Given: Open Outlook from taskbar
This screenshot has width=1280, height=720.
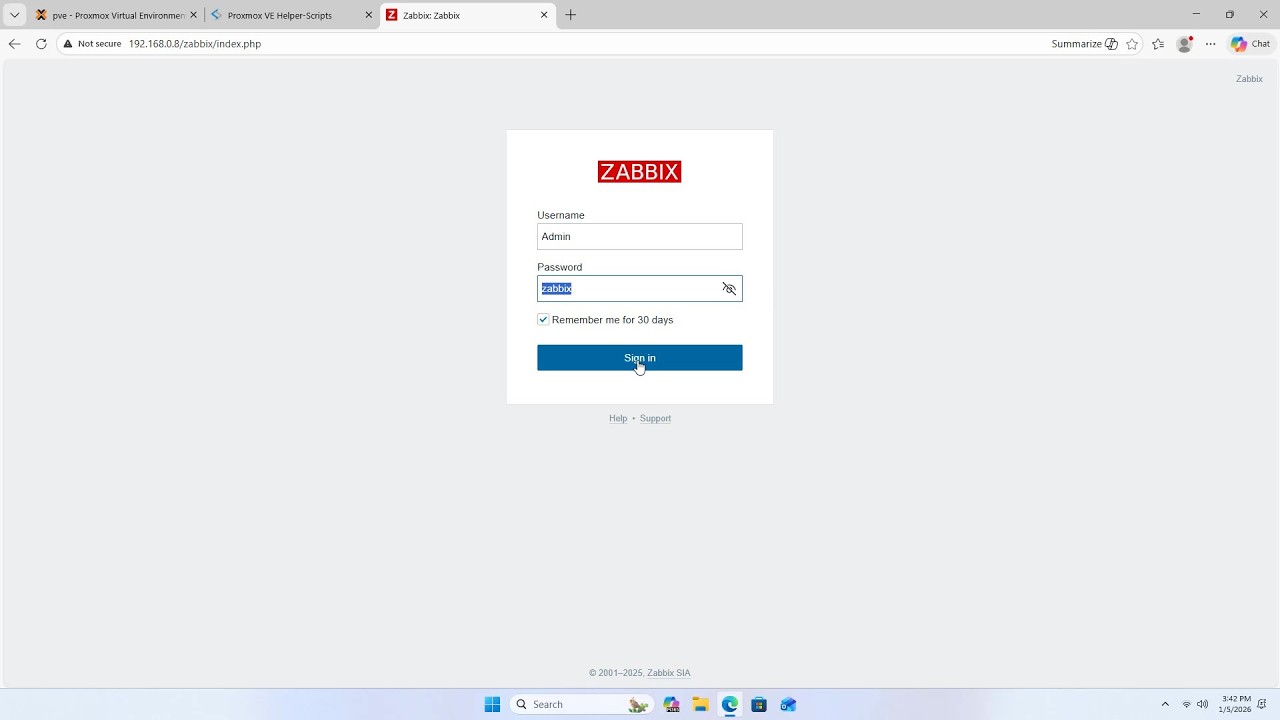Looking at the screenshot, I should pyautogui.click(x=788, y=705).
